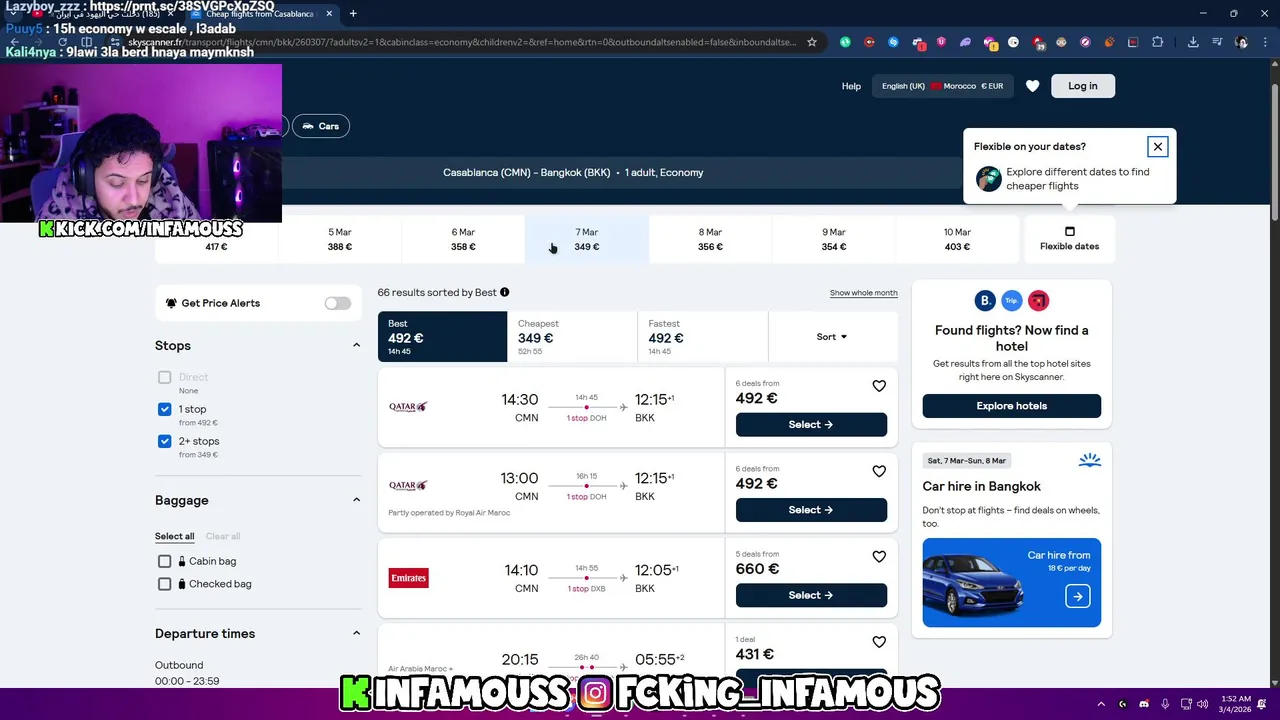Select the Best sort tab
This screenshot has height=720, width=1280.
(x=442, y=337)
